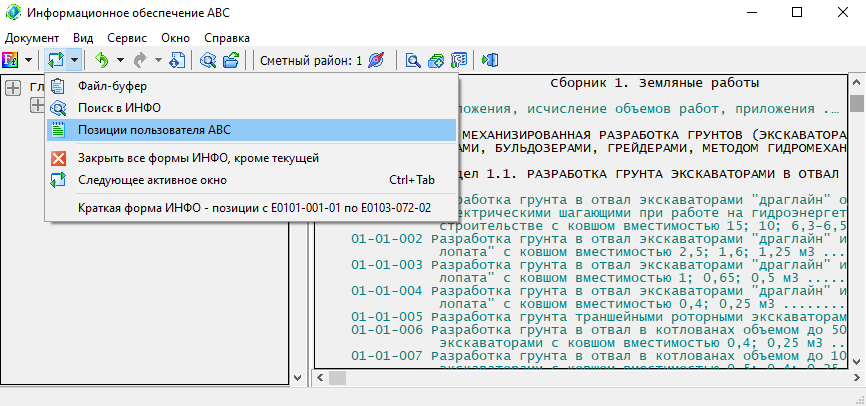Choose Поиск в ИНФО menu entry
The image size is (866, 406).
pos(251,108)
